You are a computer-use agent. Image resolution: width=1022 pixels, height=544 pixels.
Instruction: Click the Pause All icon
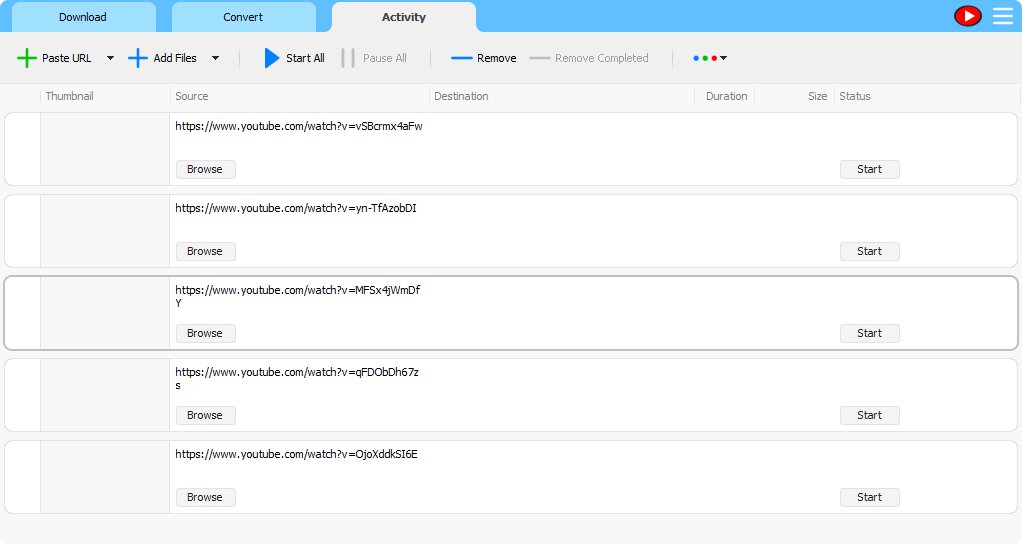pos(348,58)
